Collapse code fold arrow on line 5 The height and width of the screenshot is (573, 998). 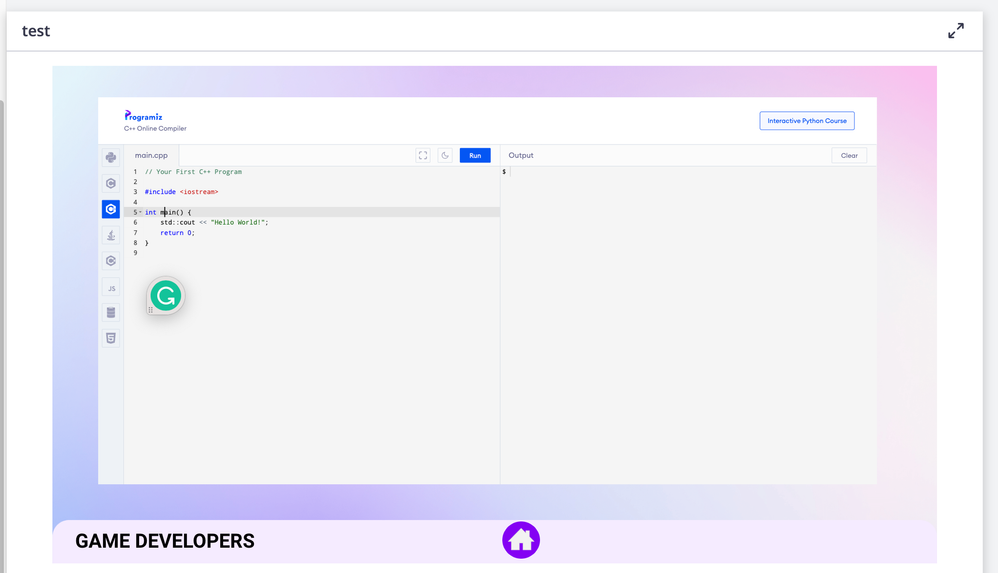coord(141,212)
